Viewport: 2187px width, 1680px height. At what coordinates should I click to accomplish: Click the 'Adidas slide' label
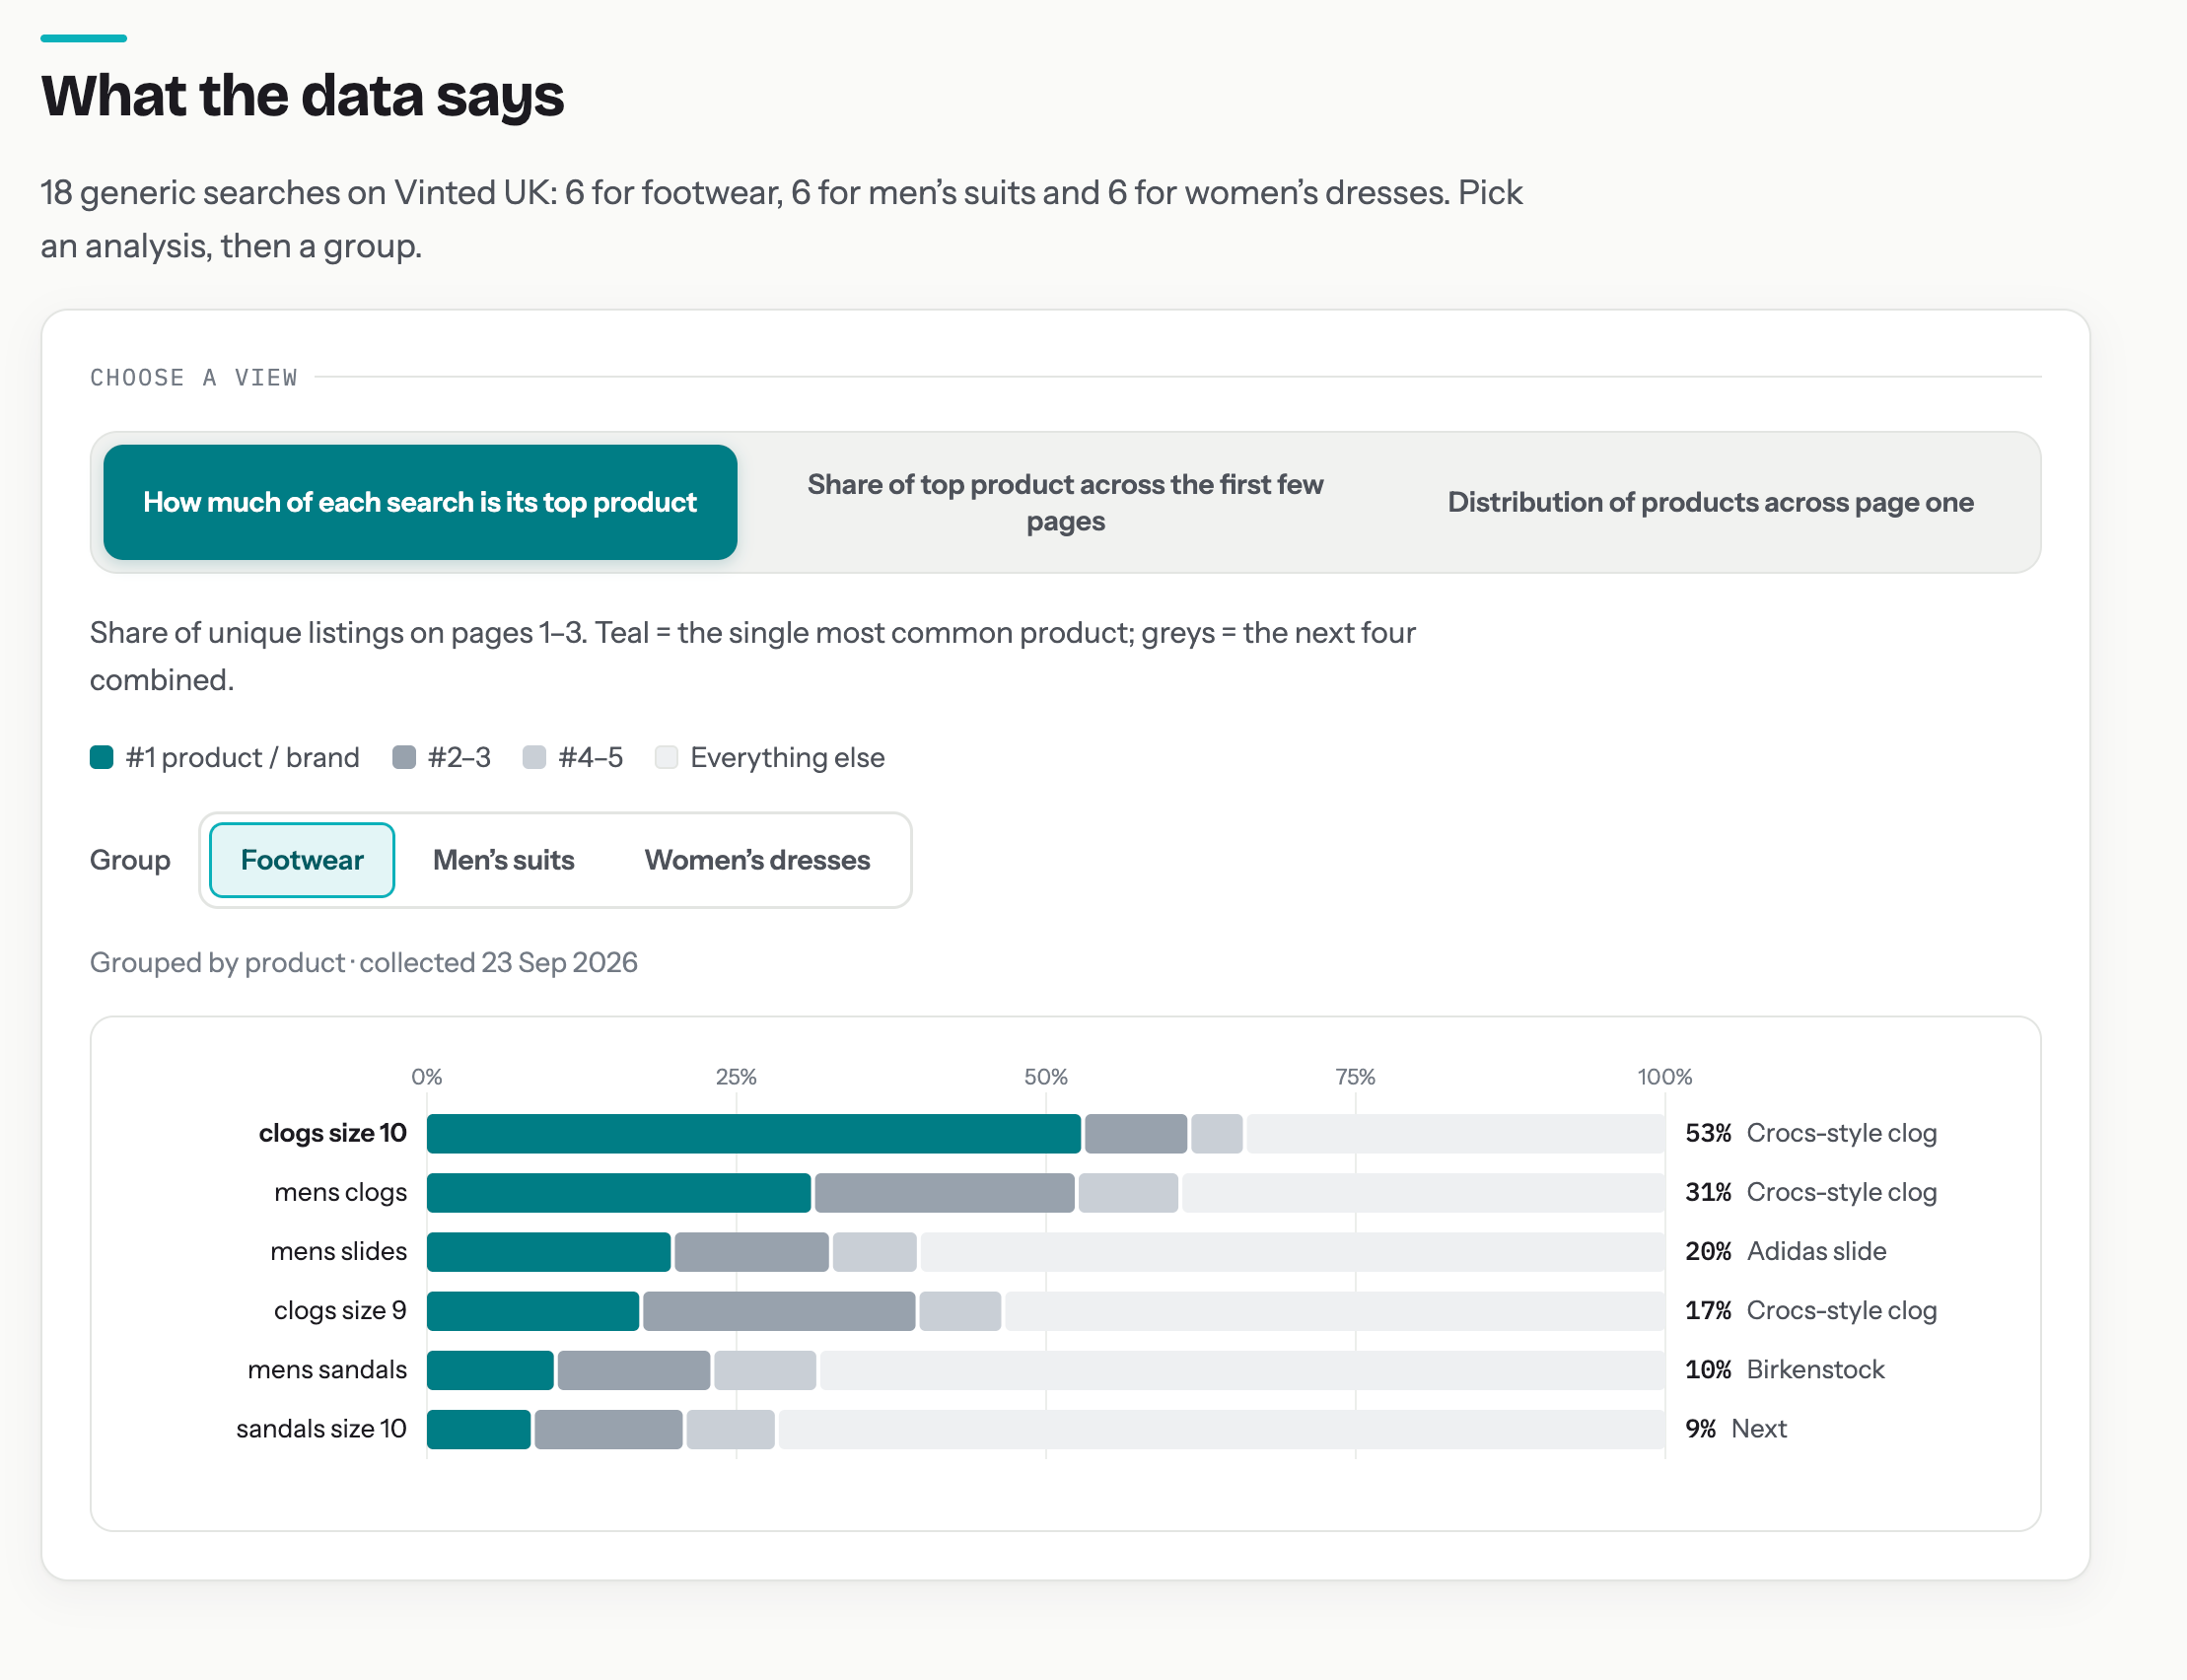coord(1816,1251)
